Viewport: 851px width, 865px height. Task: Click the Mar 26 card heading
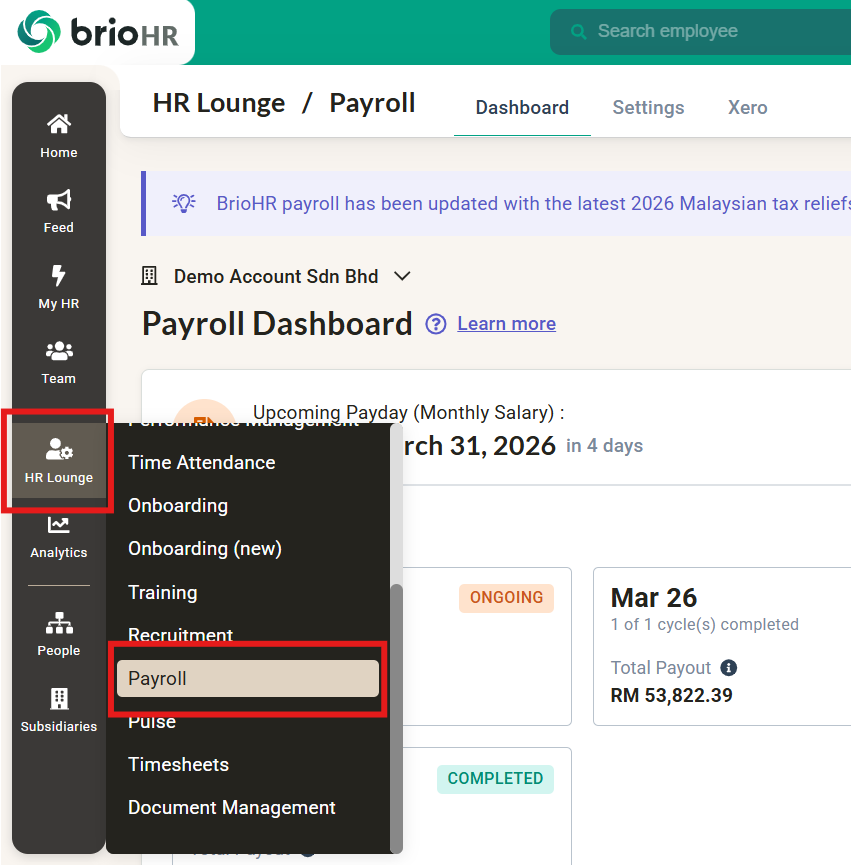tap(654, 597)
